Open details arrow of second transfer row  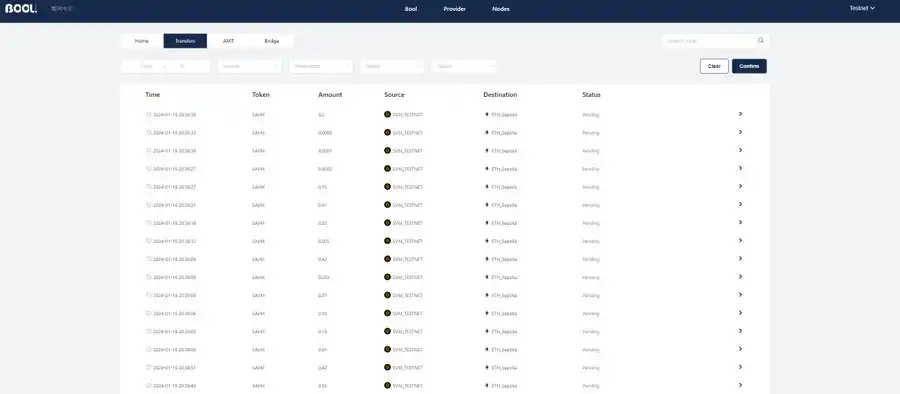[740, 132]
